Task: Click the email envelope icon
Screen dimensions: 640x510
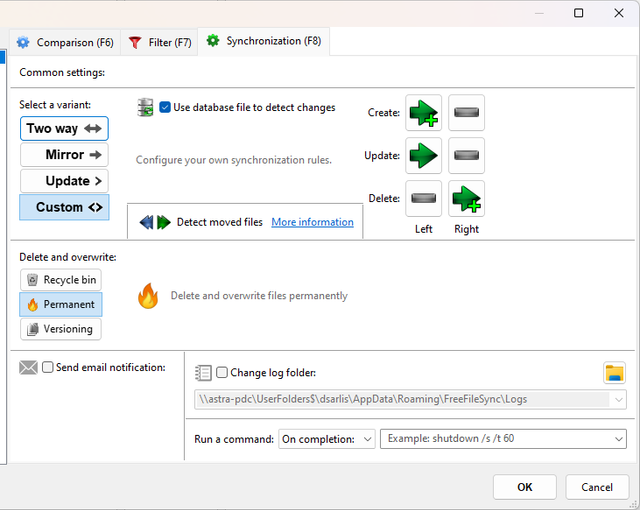Action: (x=28, y=368)
